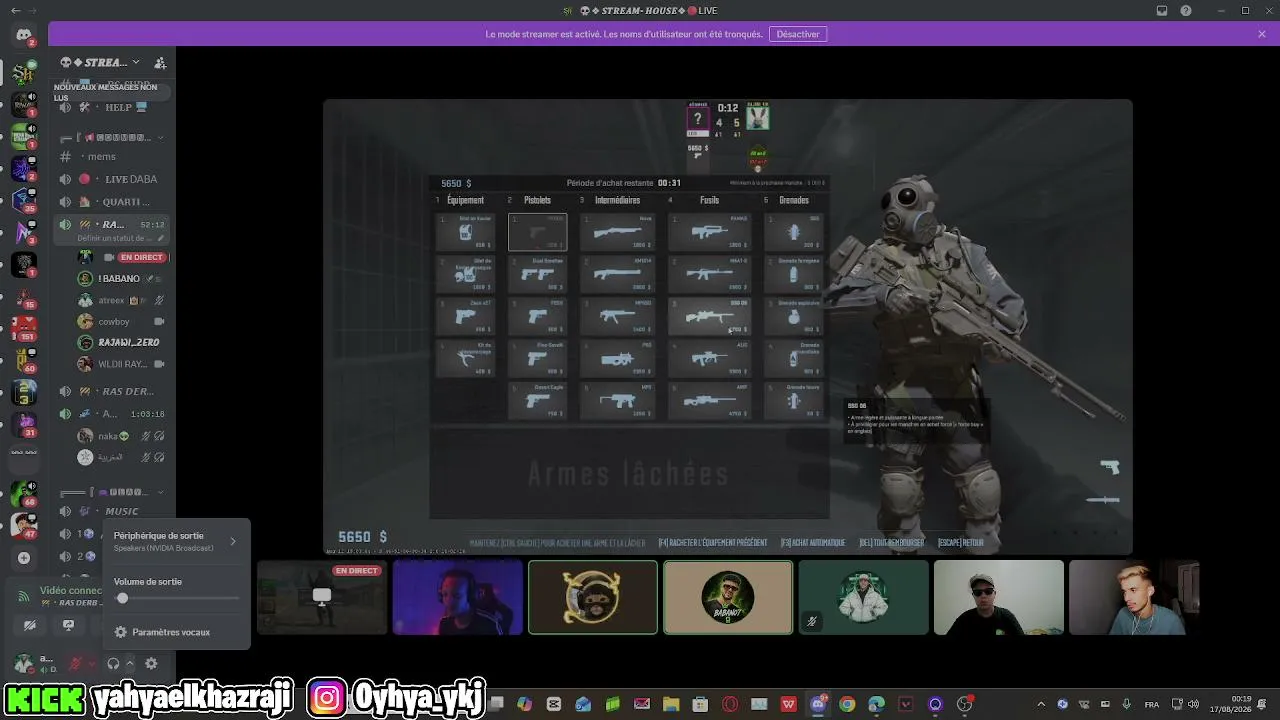Open Discord from the Windows taskbar
The height and width of the screenshot is (720, 1280).
(x=818, y=704)
